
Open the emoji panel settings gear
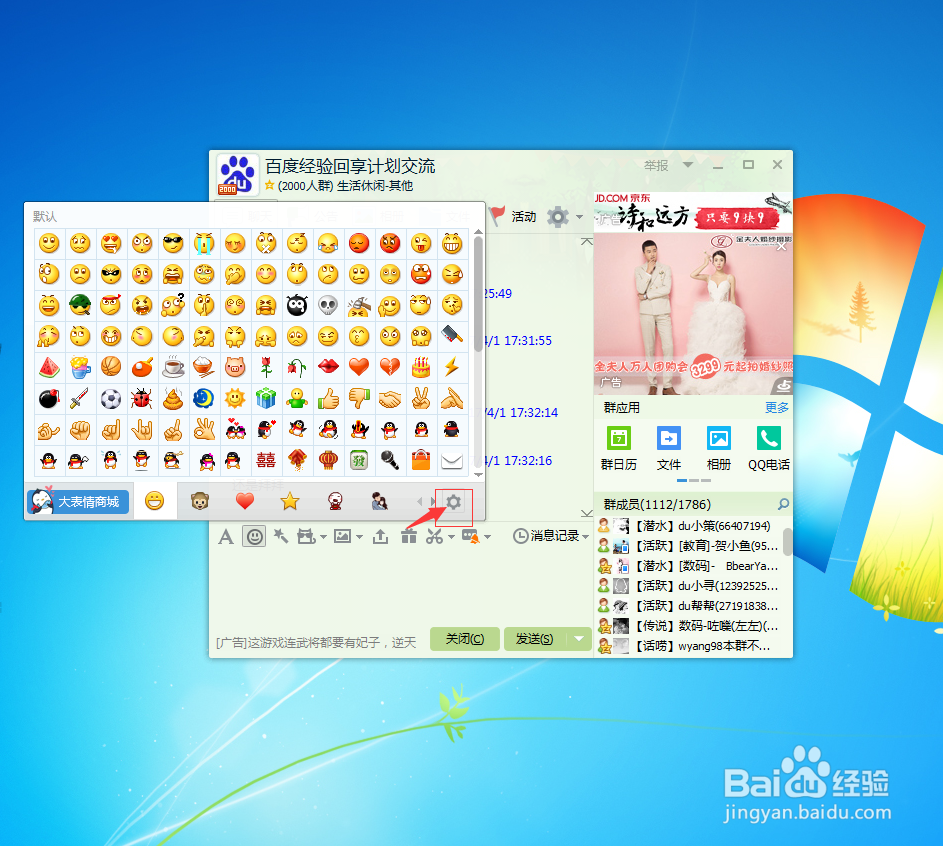(x=453, y=501)
